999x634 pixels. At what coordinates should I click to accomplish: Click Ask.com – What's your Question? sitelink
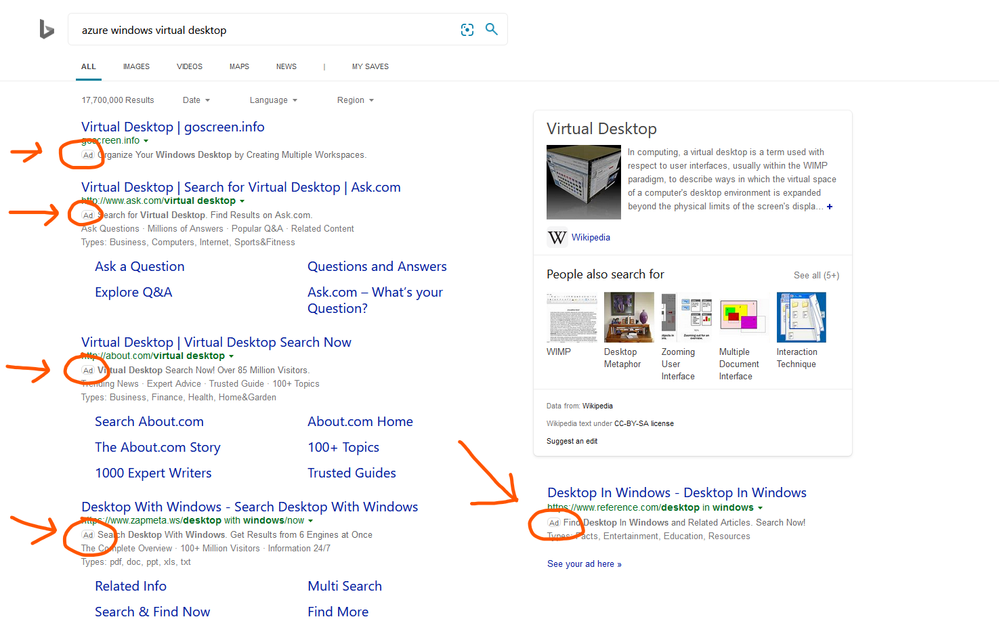click(375, 300)
